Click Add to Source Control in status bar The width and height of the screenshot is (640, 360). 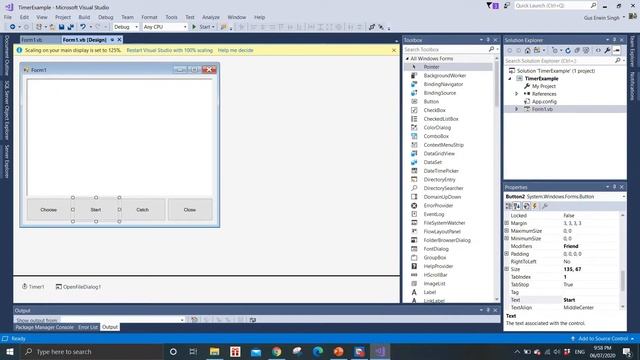pyautogui.click(x=602, y=339)
